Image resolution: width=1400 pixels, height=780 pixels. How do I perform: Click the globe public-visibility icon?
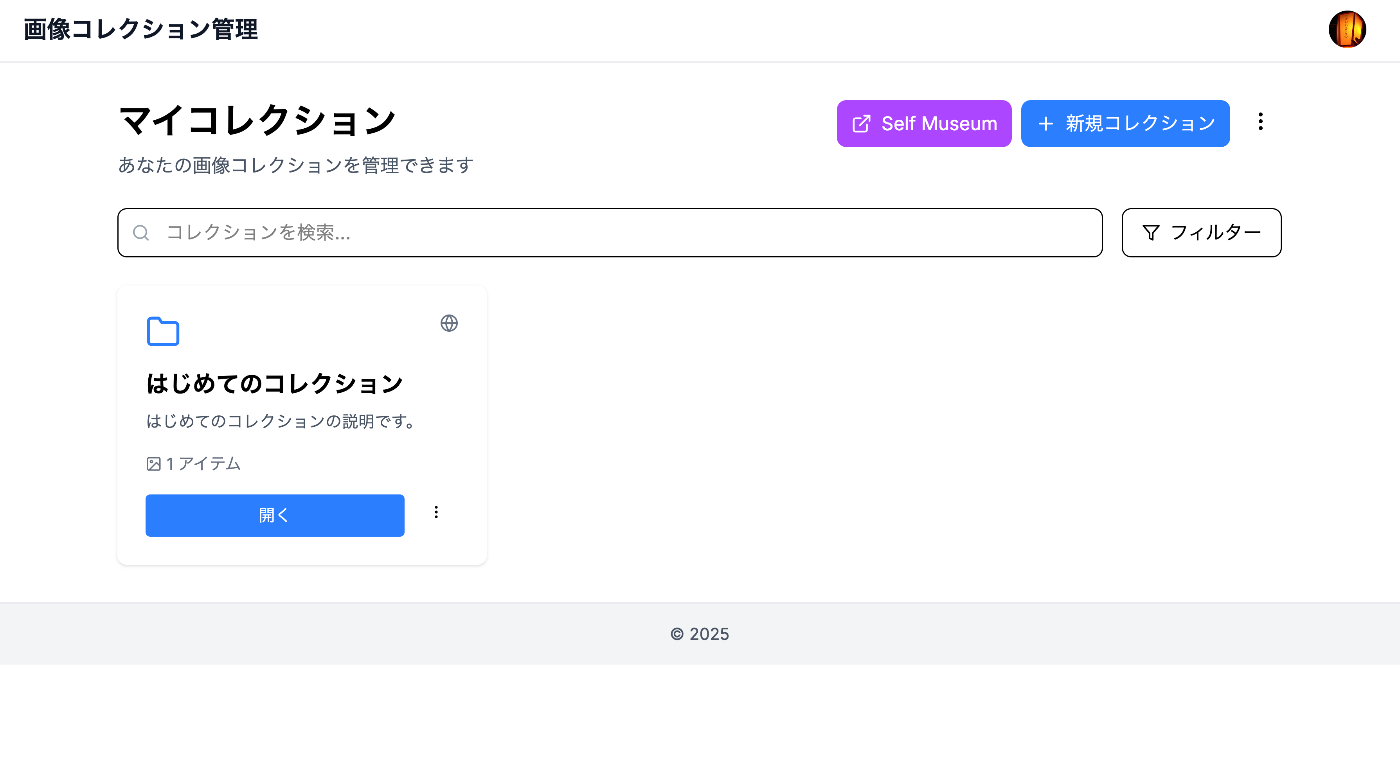coord(449,323)
